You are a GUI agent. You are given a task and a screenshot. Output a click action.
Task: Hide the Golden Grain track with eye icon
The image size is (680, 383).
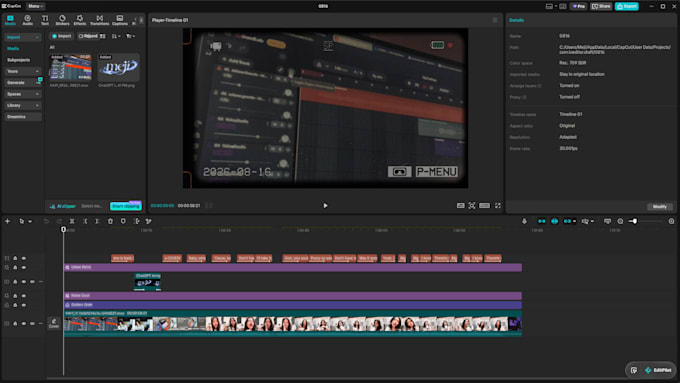click(x=24, y=305)
